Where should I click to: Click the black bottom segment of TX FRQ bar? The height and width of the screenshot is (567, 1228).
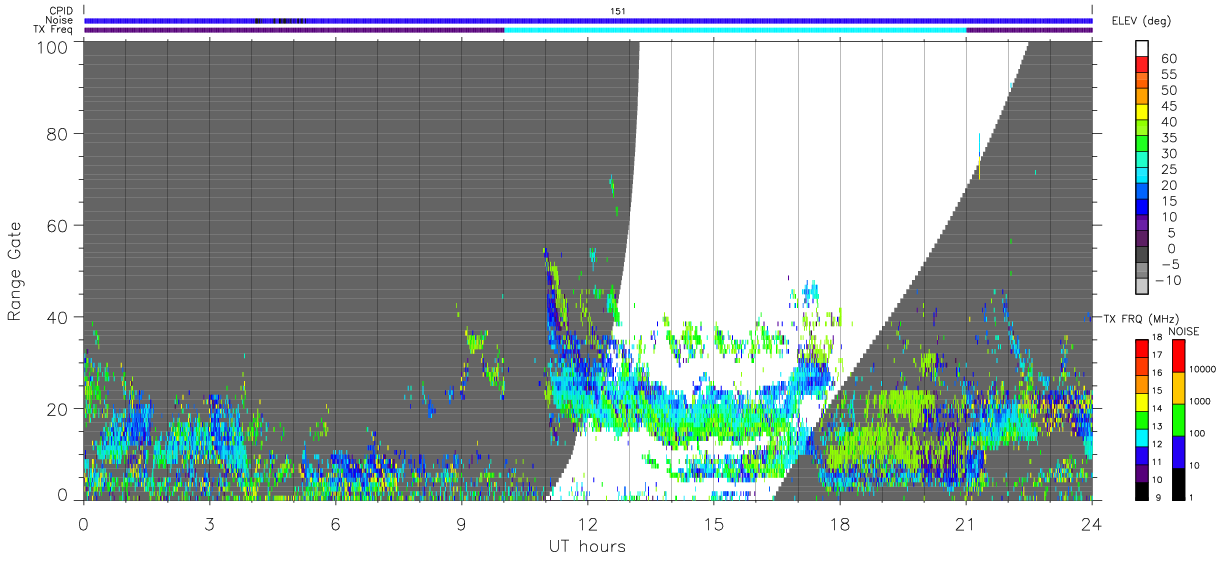pos(1142,491)
